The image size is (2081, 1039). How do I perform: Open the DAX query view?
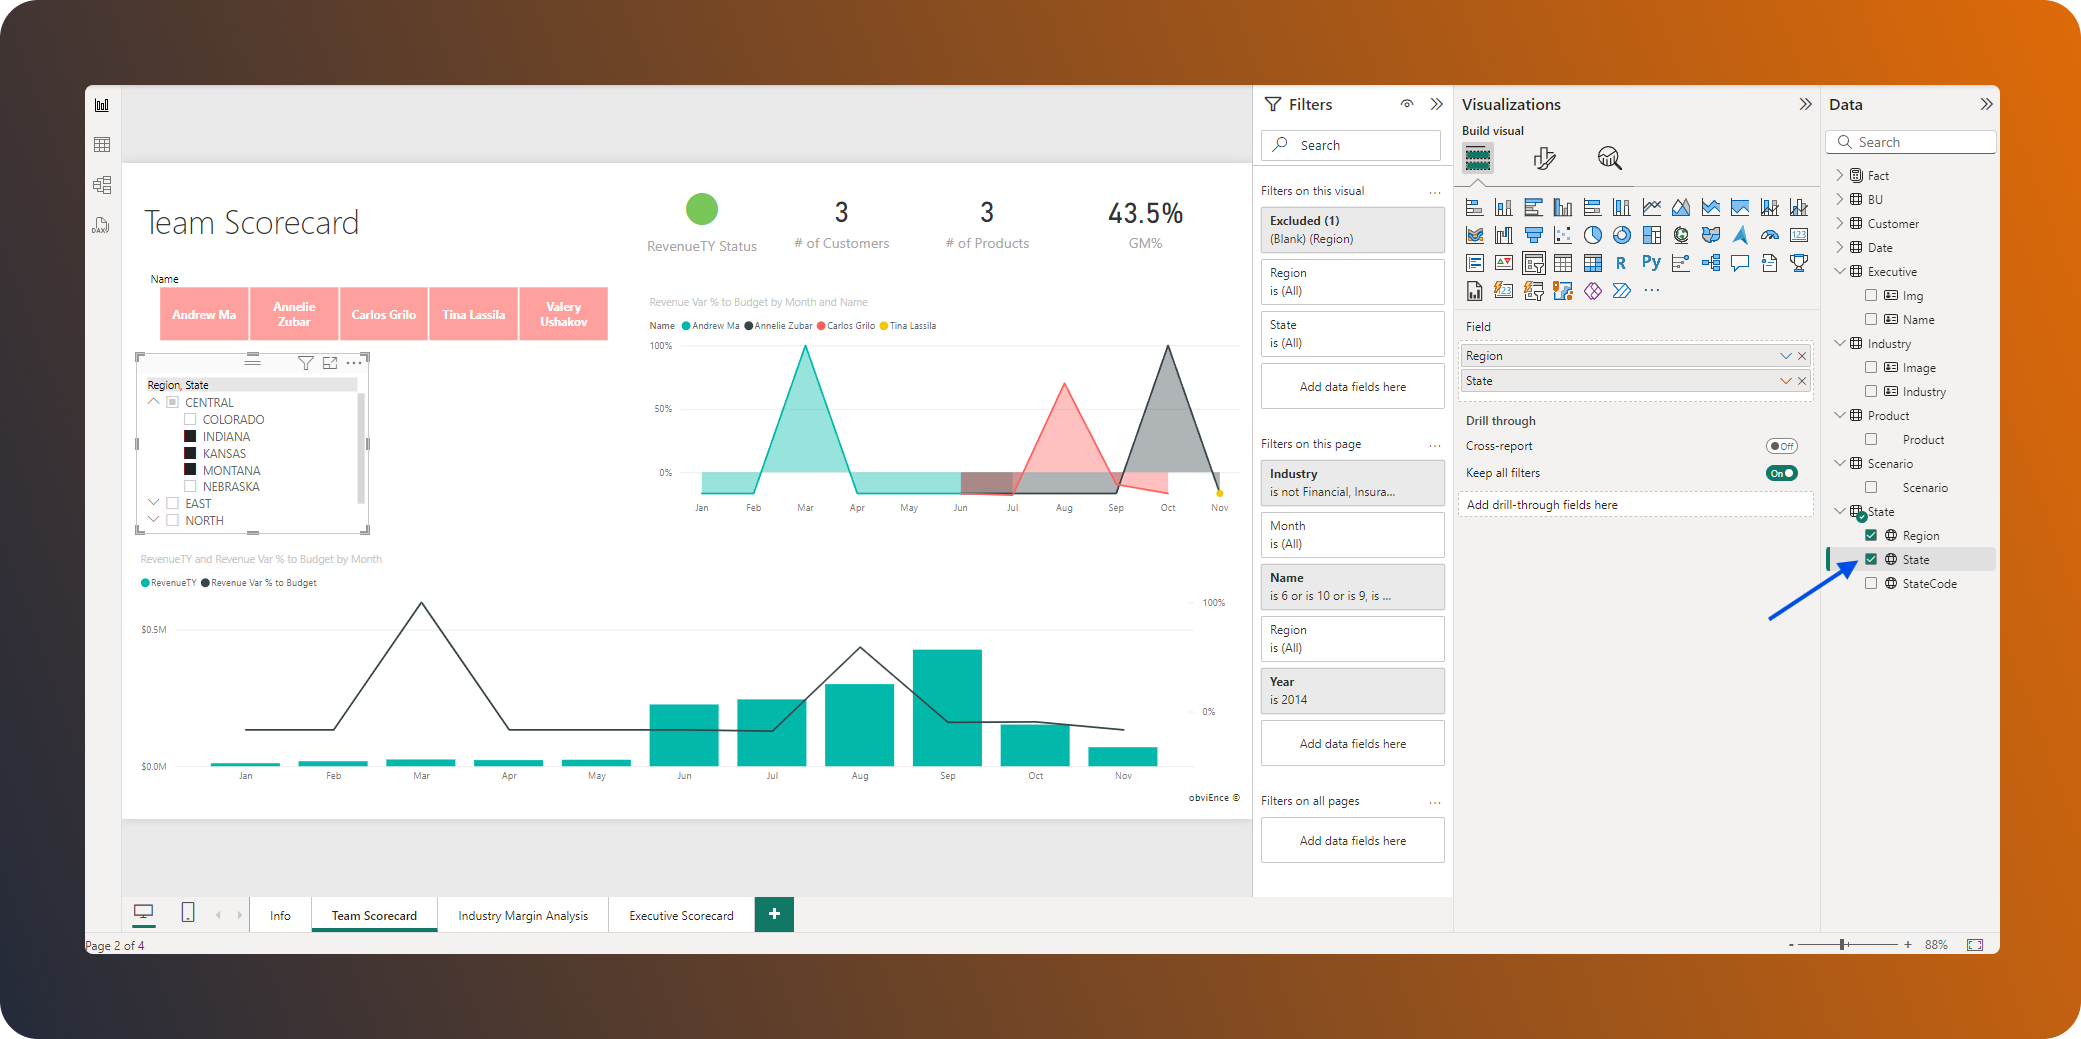[101, 225]
